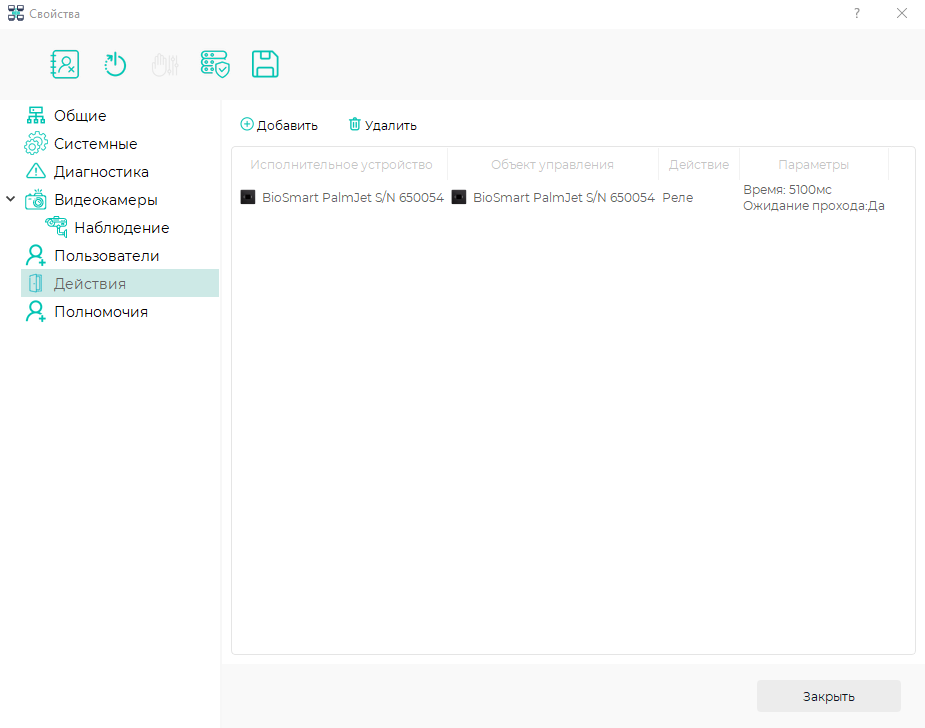Click the Исполнительное устройство column header
Image resolution: width=925 pixels, height=728 pixels.
[341, 165]
